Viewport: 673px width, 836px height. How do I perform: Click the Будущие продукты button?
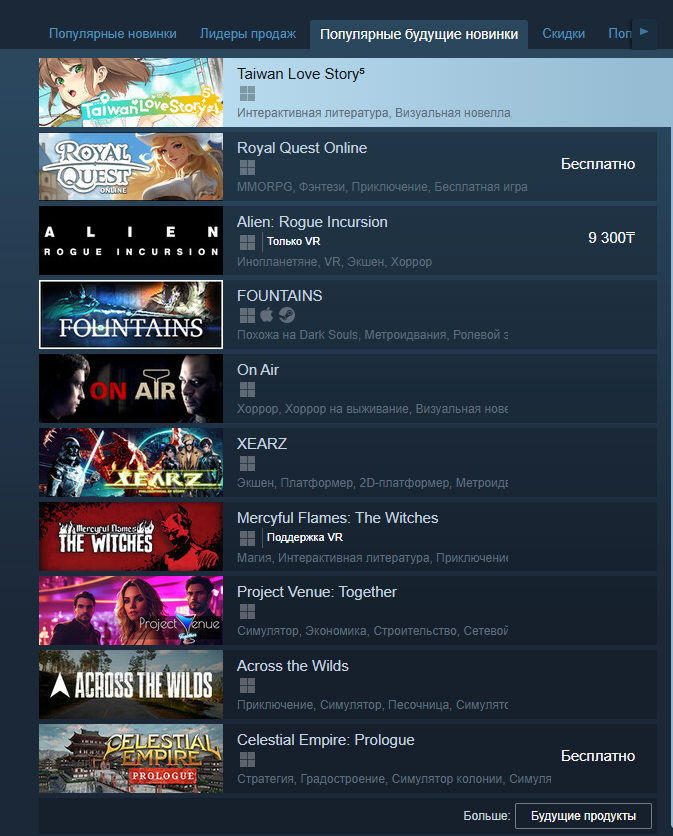point(583,816)
